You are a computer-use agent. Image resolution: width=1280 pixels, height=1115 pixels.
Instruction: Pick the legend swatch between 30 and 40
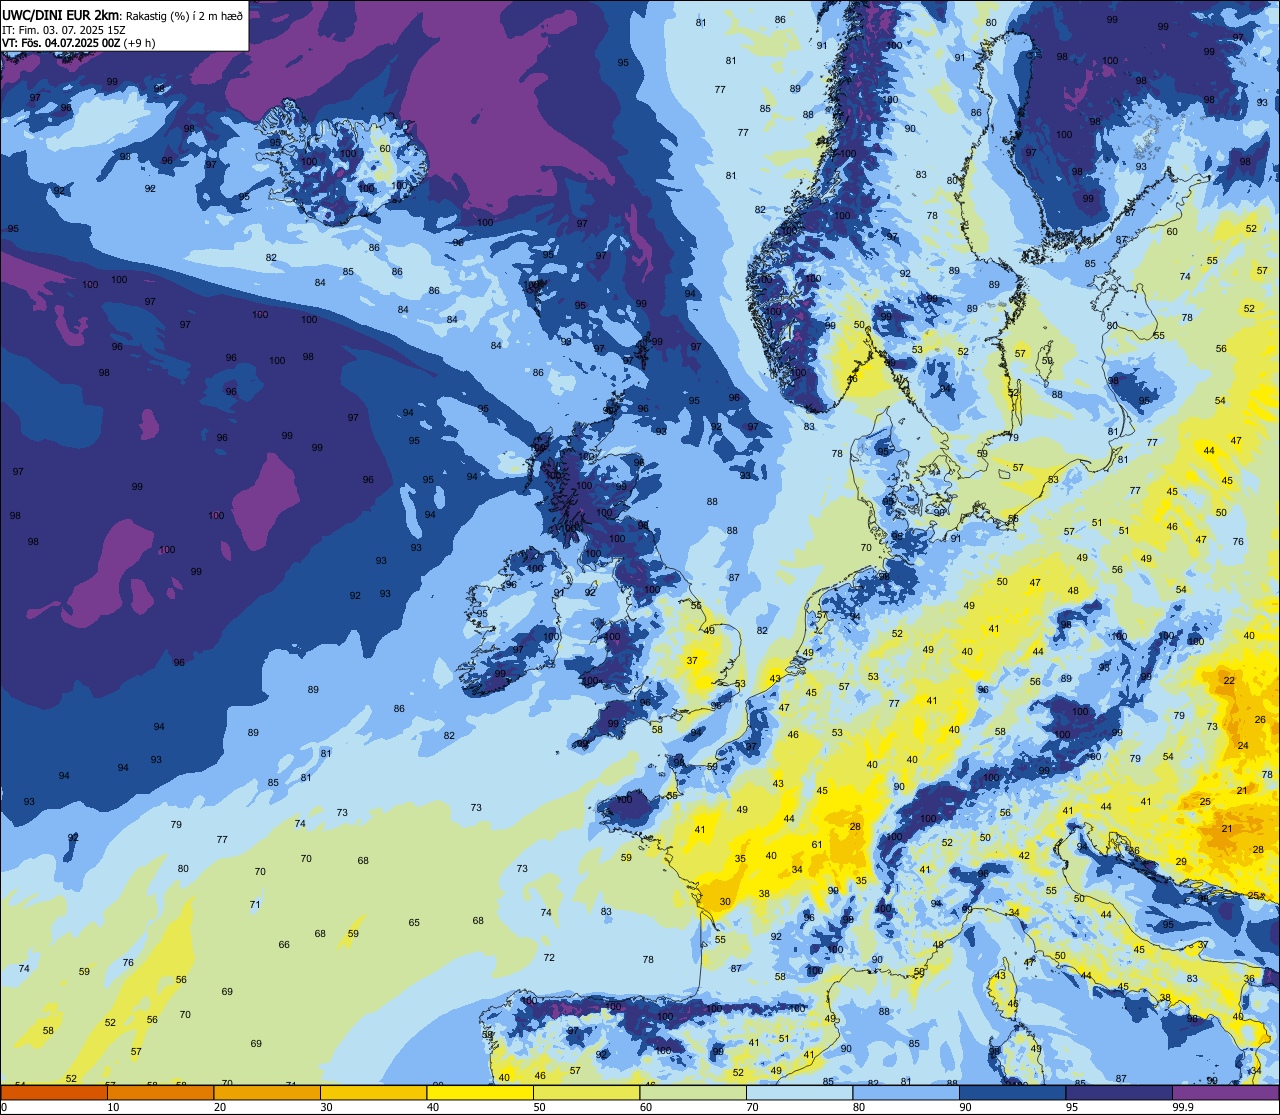(373, 1092)
